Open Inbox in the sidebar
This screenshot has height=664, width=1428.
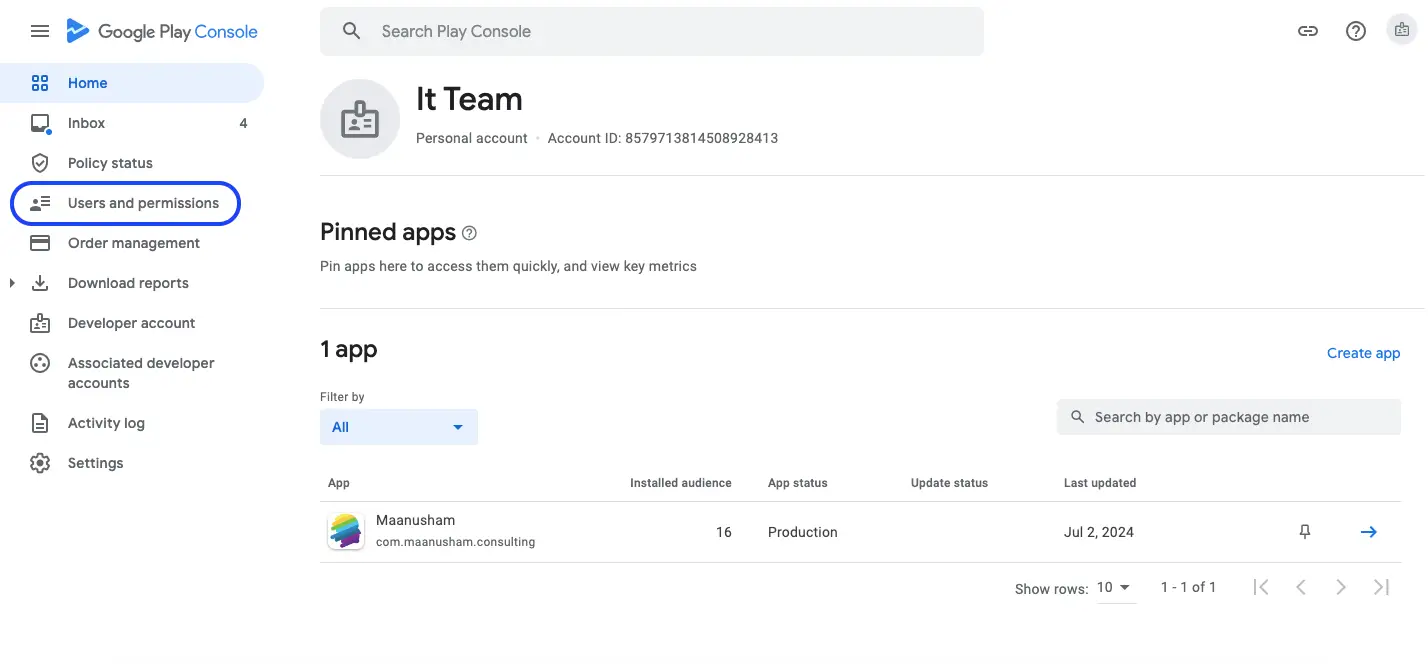click(132, 123)
